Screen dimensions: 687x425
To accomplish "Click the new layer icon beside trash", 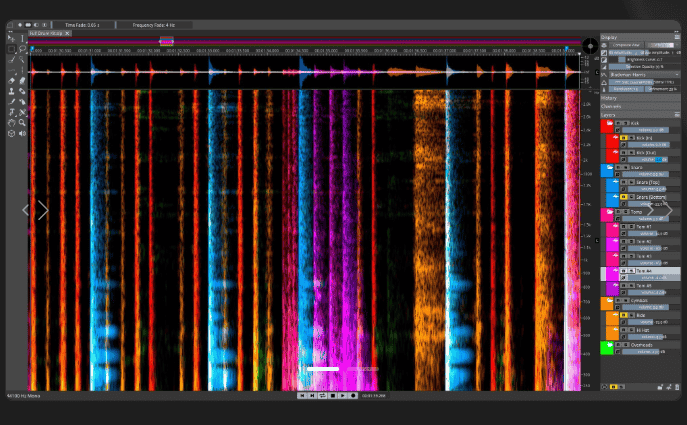I will pos(669,387).
